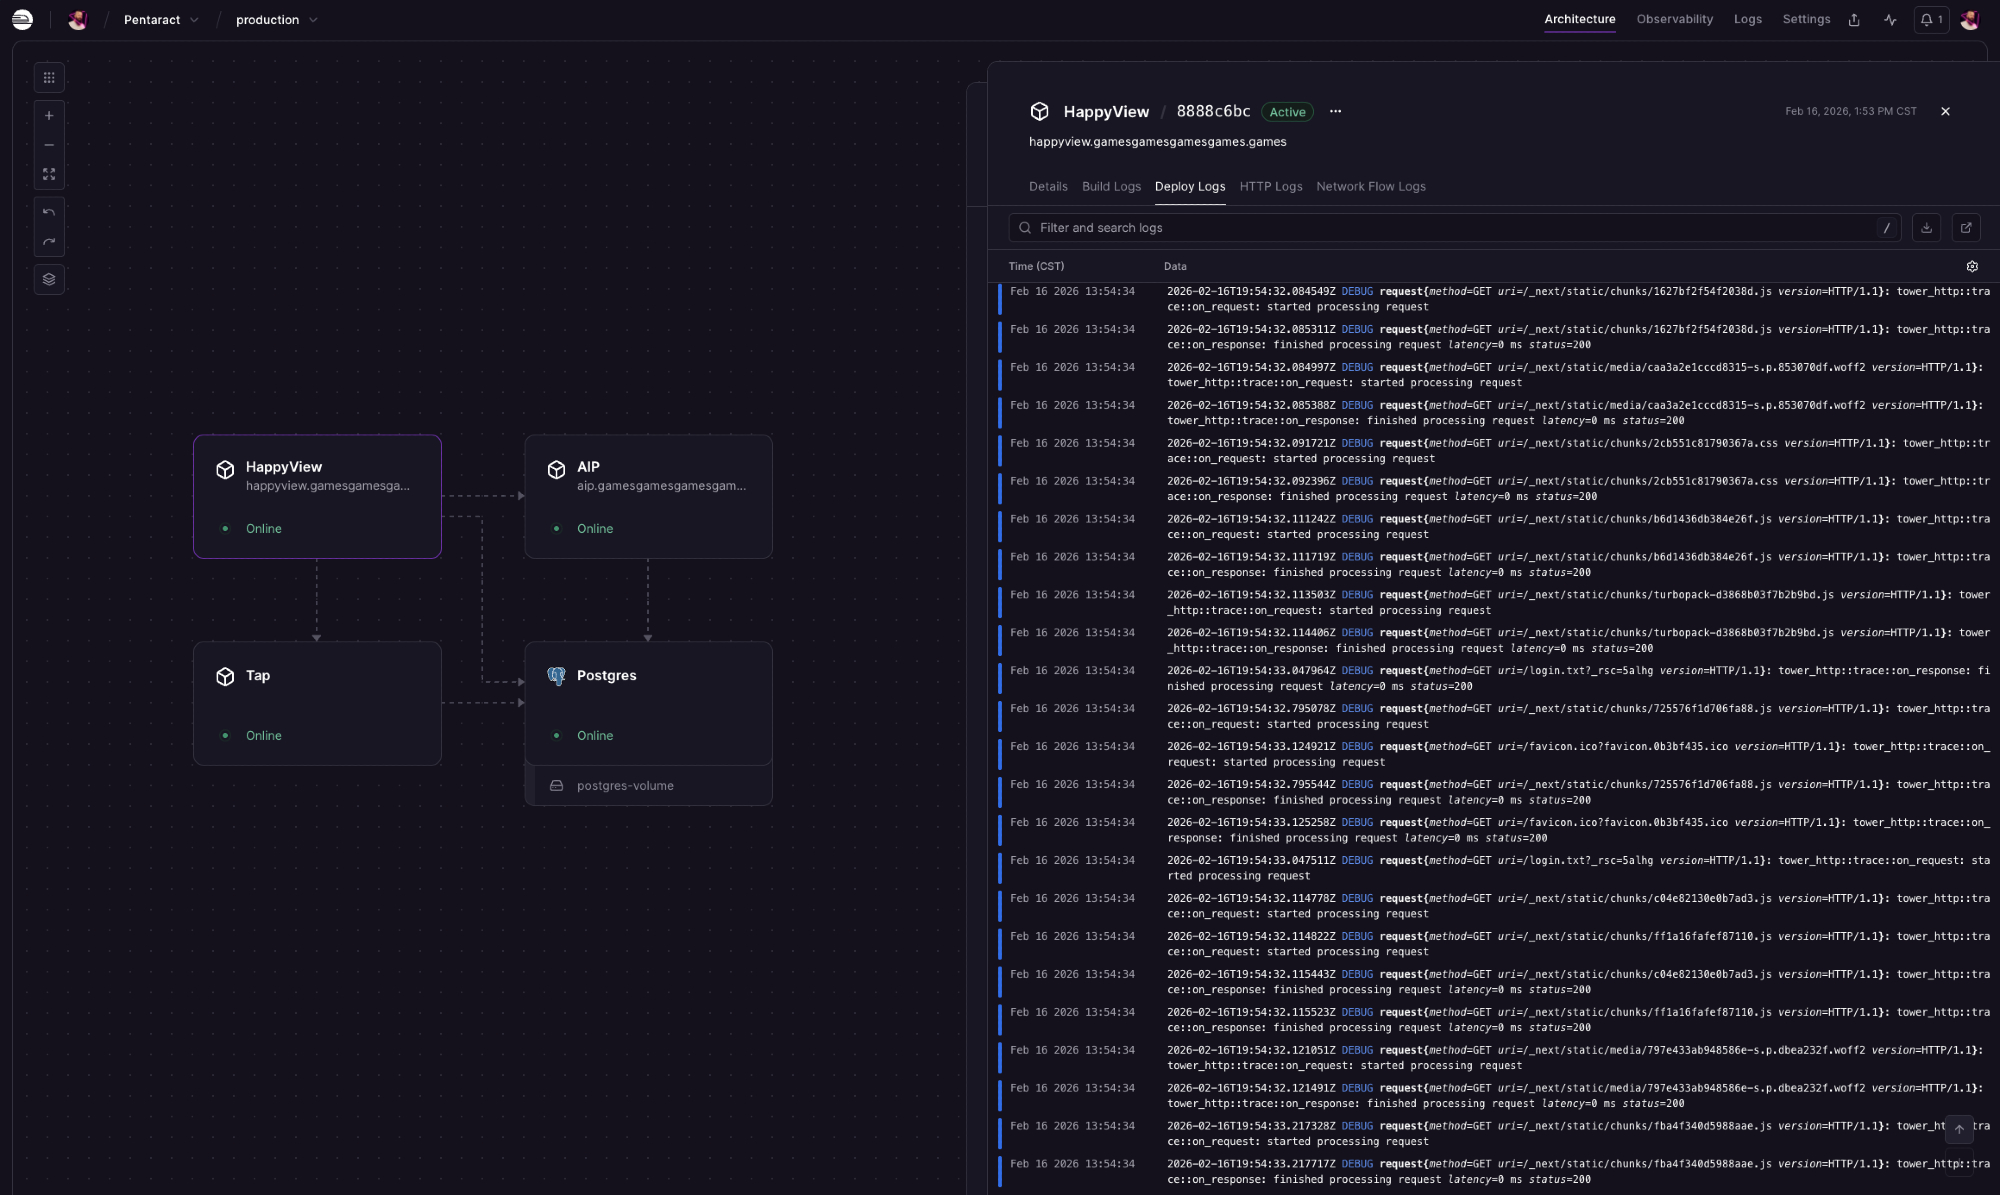Open the Build Logs tab
This screenshot has width=2000, height=1195.
pos(1111,187)
